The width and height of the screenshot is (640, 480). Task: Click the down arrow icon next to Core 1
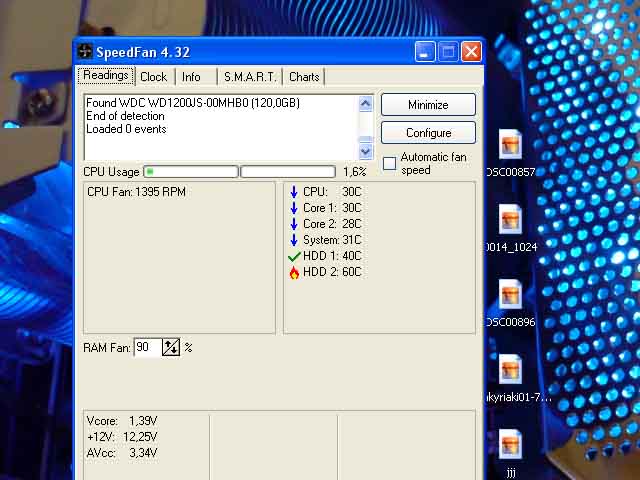[294, 208]
